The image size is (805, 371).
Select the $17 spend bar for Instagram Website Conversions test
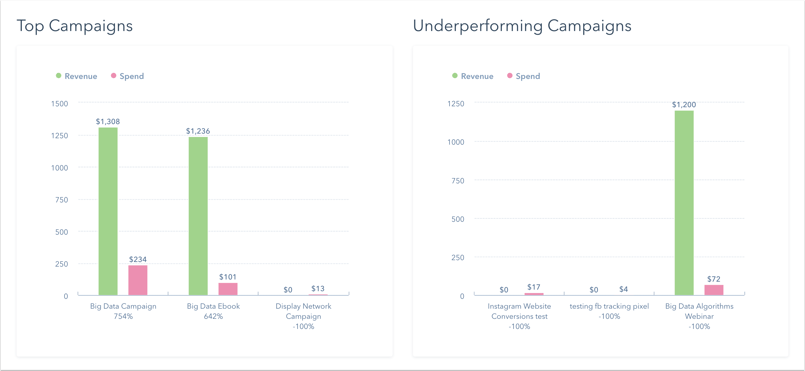tap(534, 294)
